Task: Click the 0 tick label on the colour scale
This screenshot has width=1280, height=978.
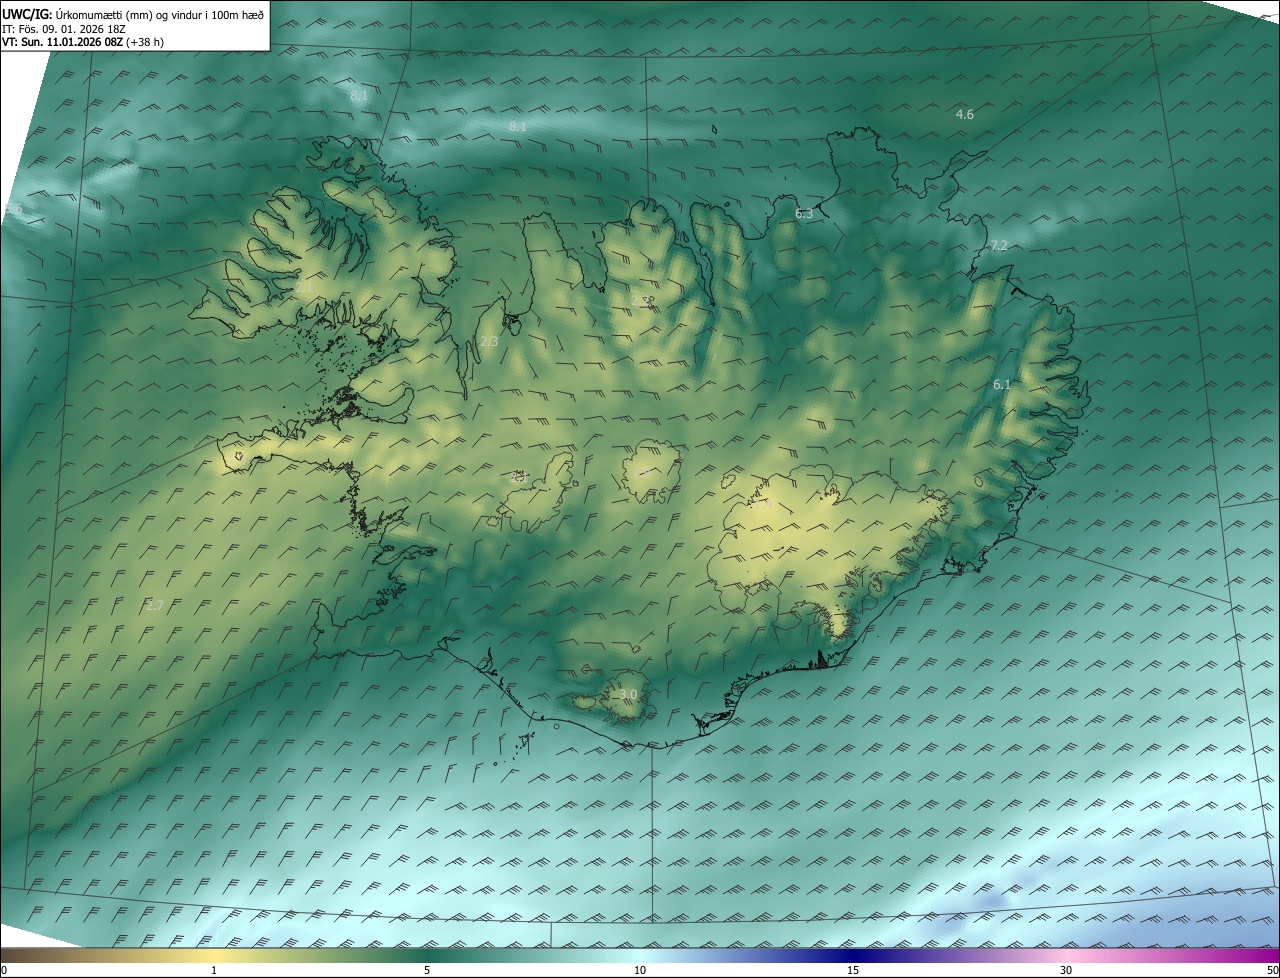Action: 4,971
